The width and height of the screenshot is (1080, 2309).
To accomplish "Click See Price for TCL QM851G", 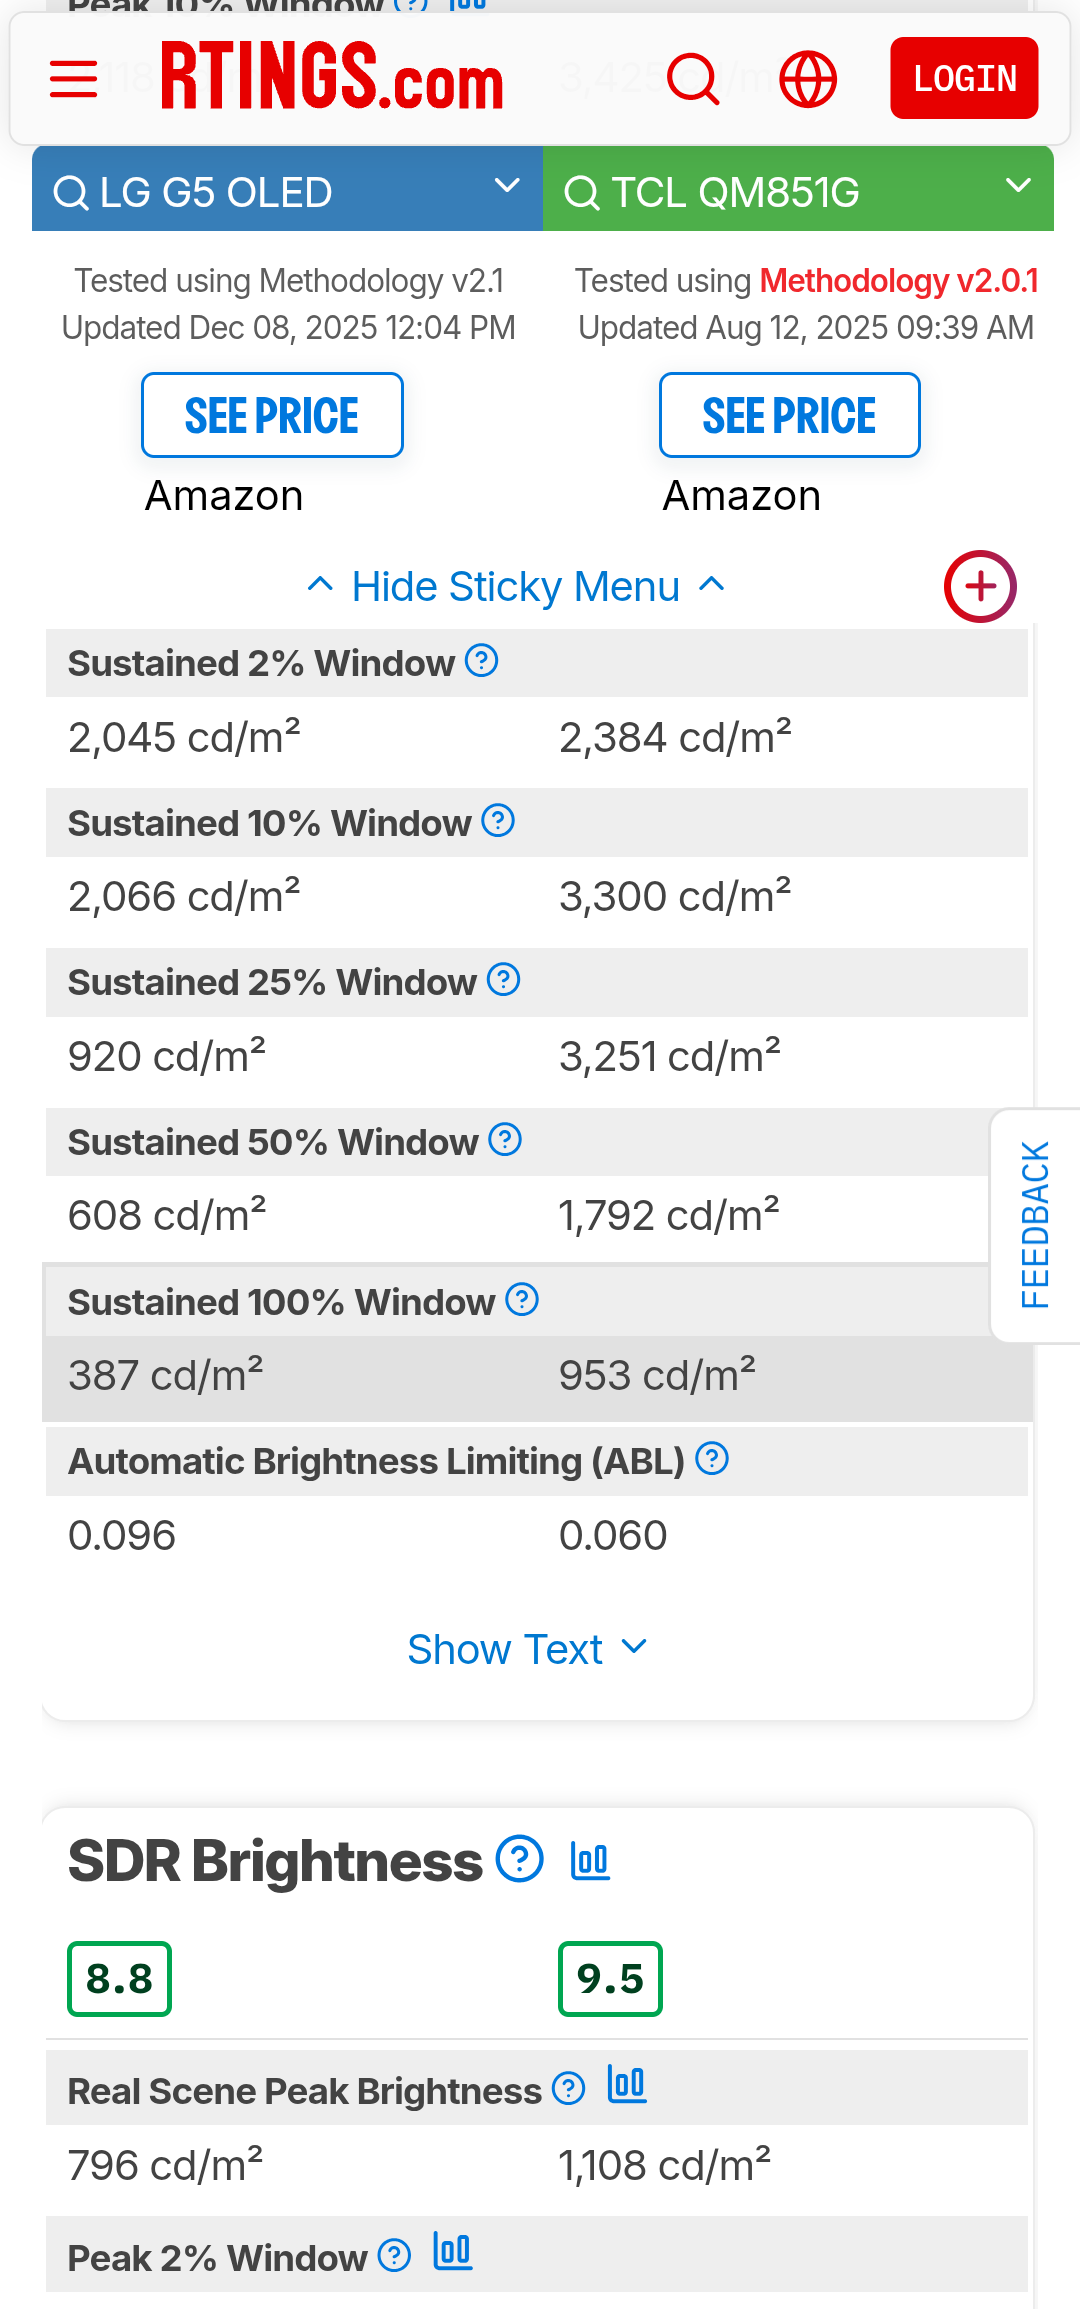I will (x=789, y=415).
